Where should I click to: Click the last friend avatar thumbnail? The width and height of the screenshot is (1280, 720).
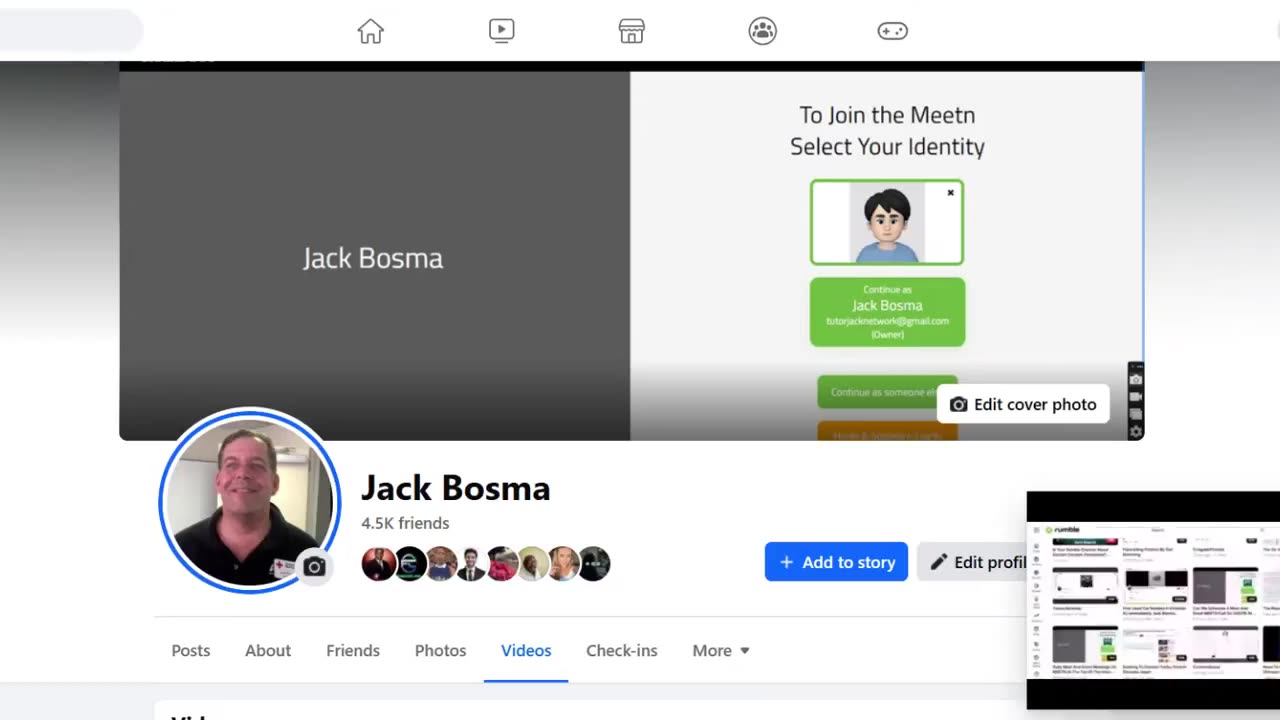pos(594,564)
